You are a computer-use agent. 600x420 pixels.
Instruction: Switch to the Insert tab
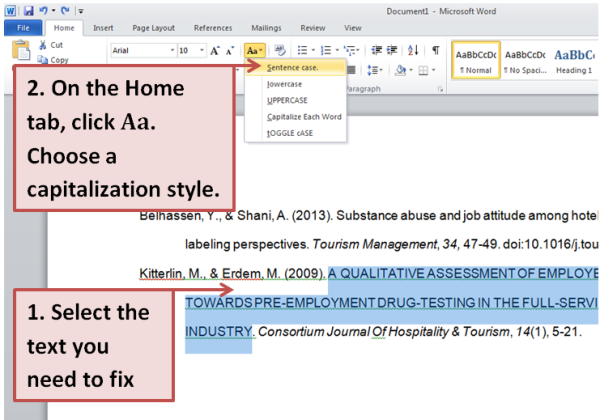103,28
